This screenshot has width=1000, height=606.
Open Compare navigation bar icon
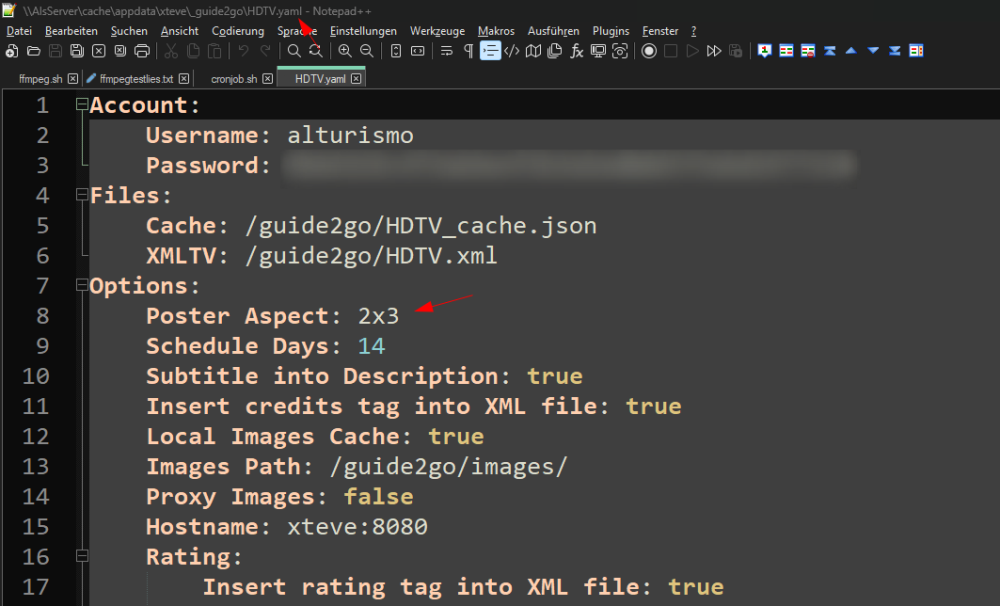pyautogui.click(x=916, y=51)
